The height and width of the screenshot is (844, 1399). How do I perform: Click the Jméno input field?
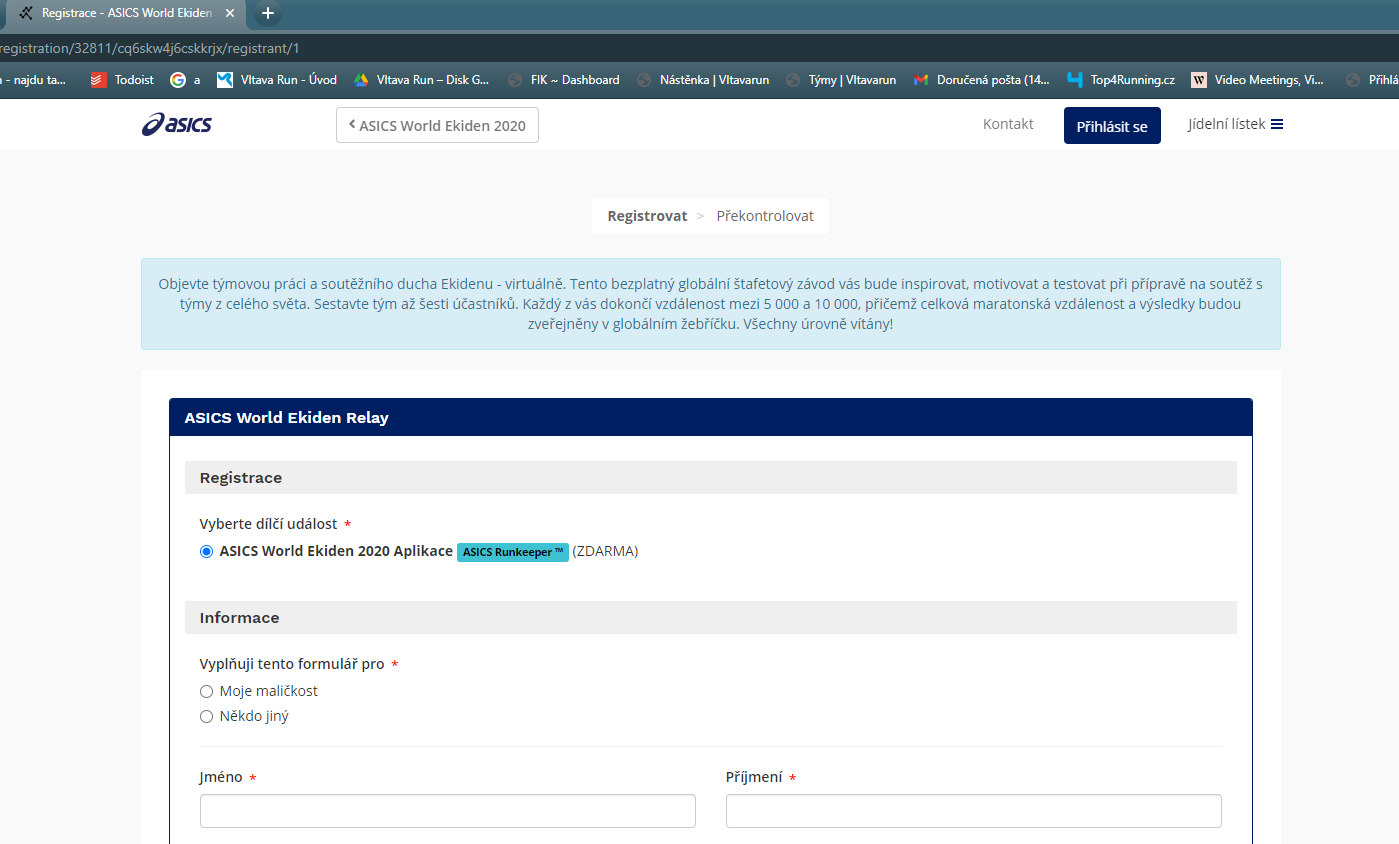[x=448, y=811]
